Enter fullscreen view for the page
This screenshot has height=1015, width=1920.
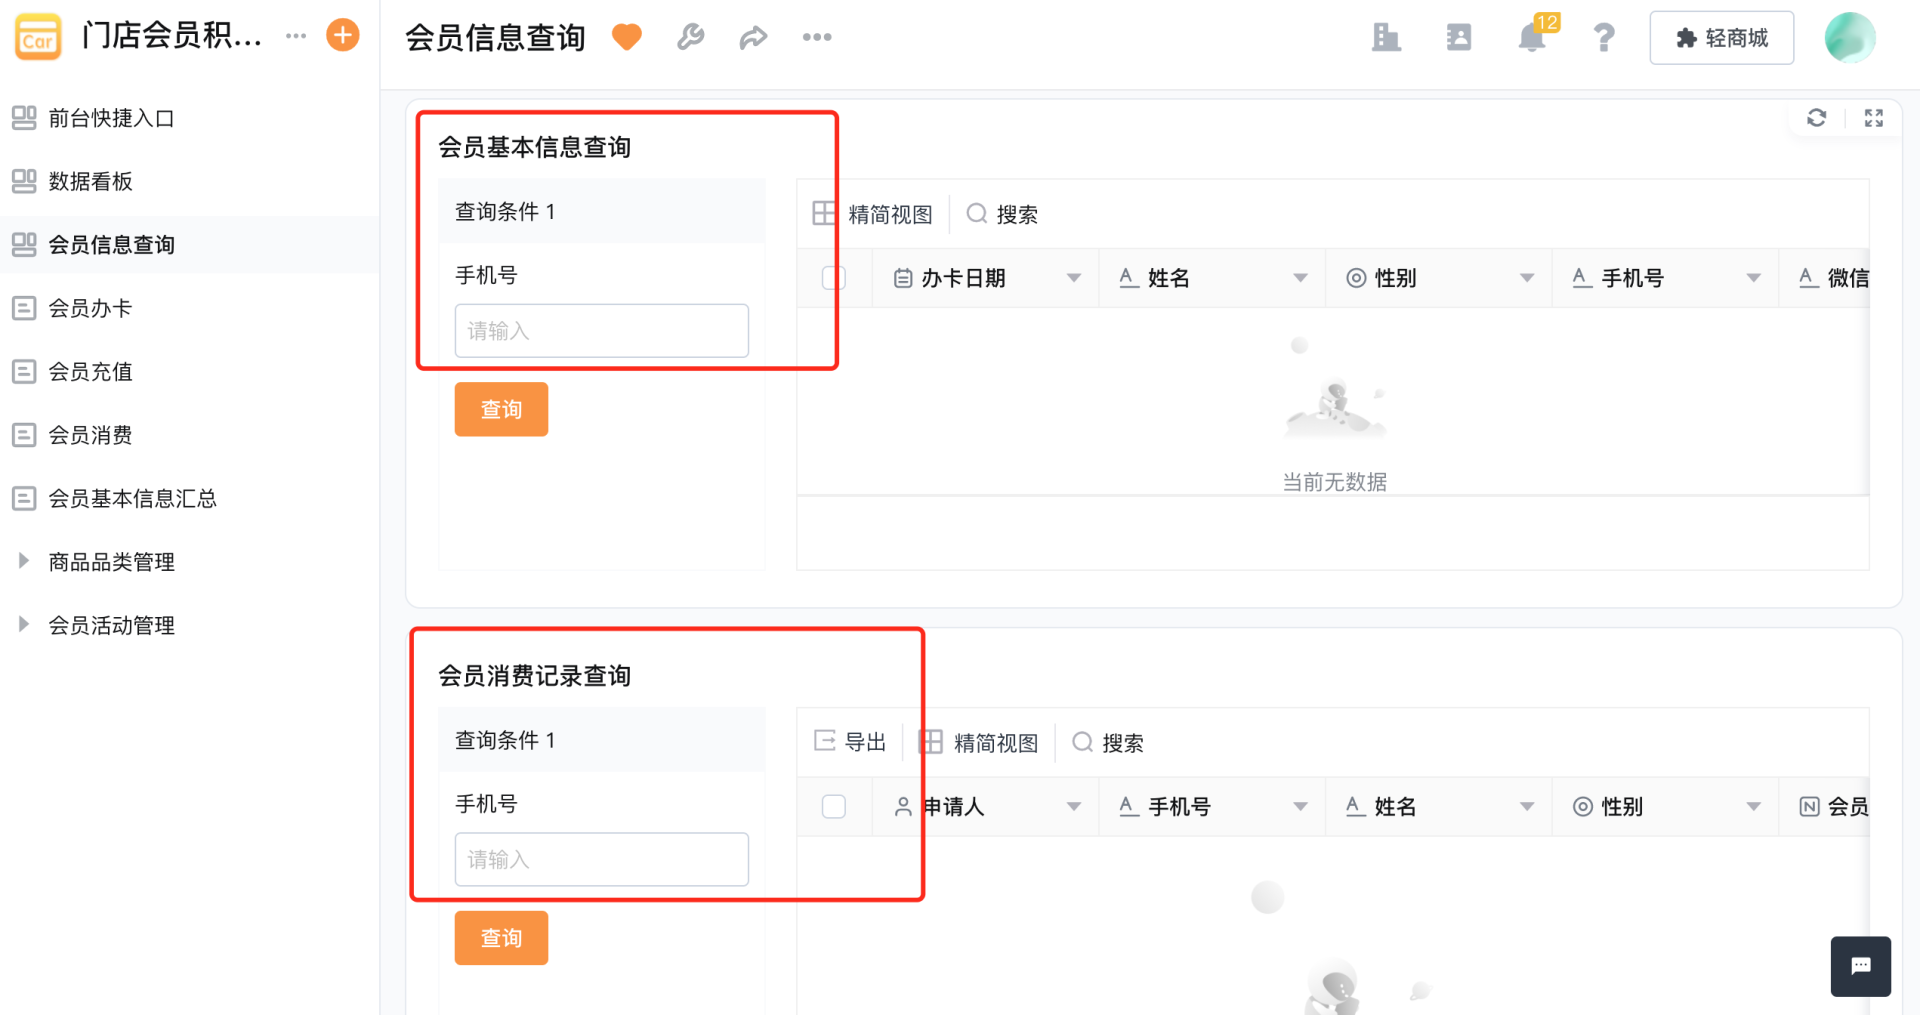[x=1874, y=118]
